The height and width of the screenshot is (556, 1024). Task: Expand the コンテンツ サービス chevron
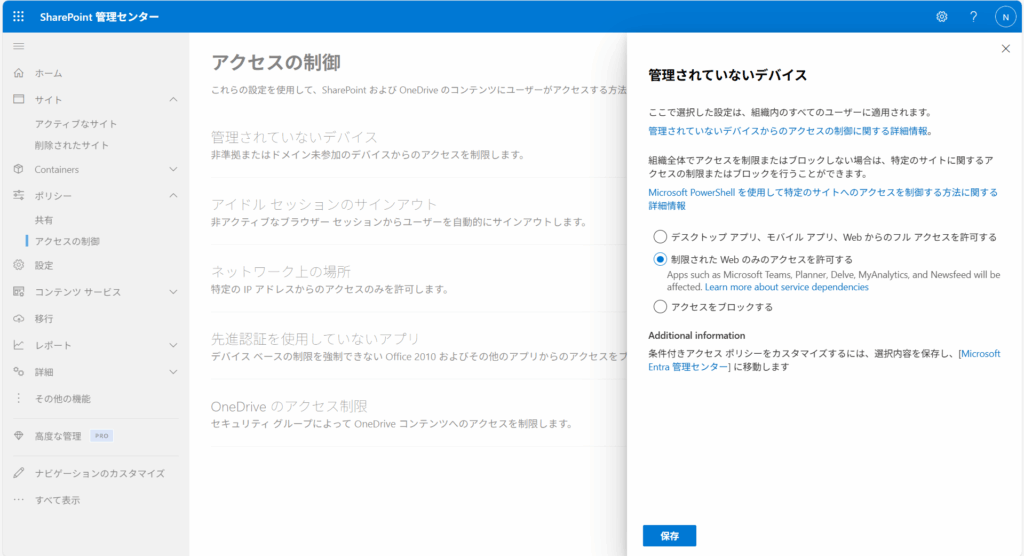point(173,292)
